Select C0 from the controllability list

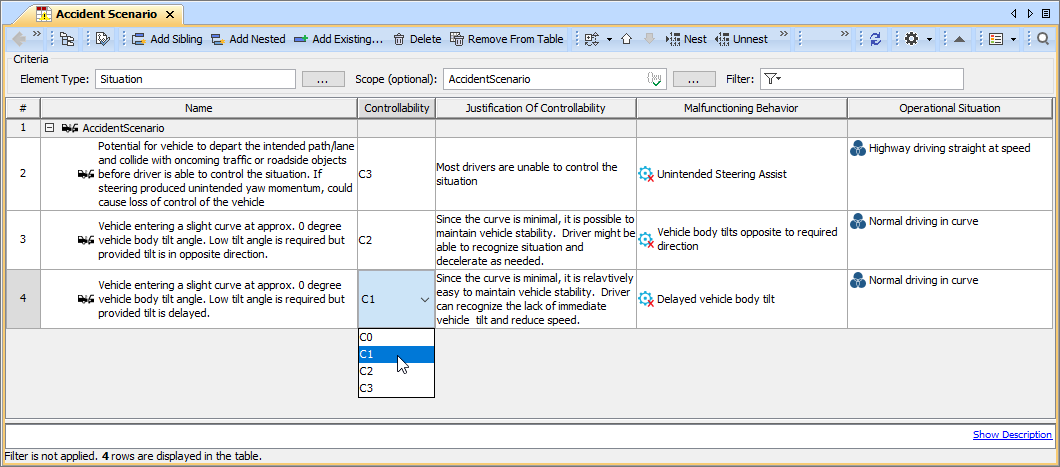(366, 338)
